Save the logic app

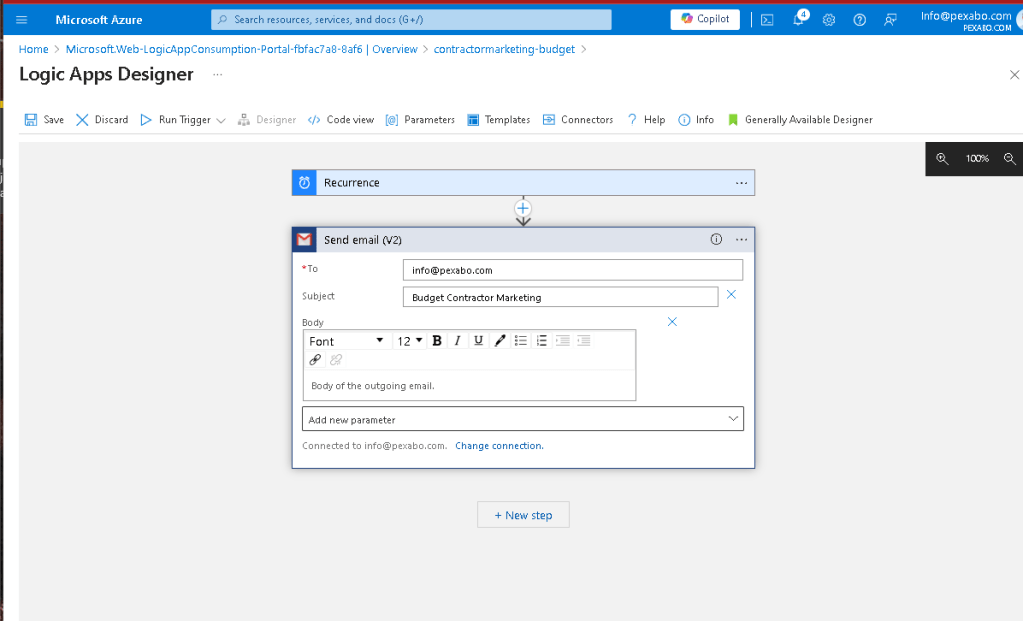click(44, 120)
